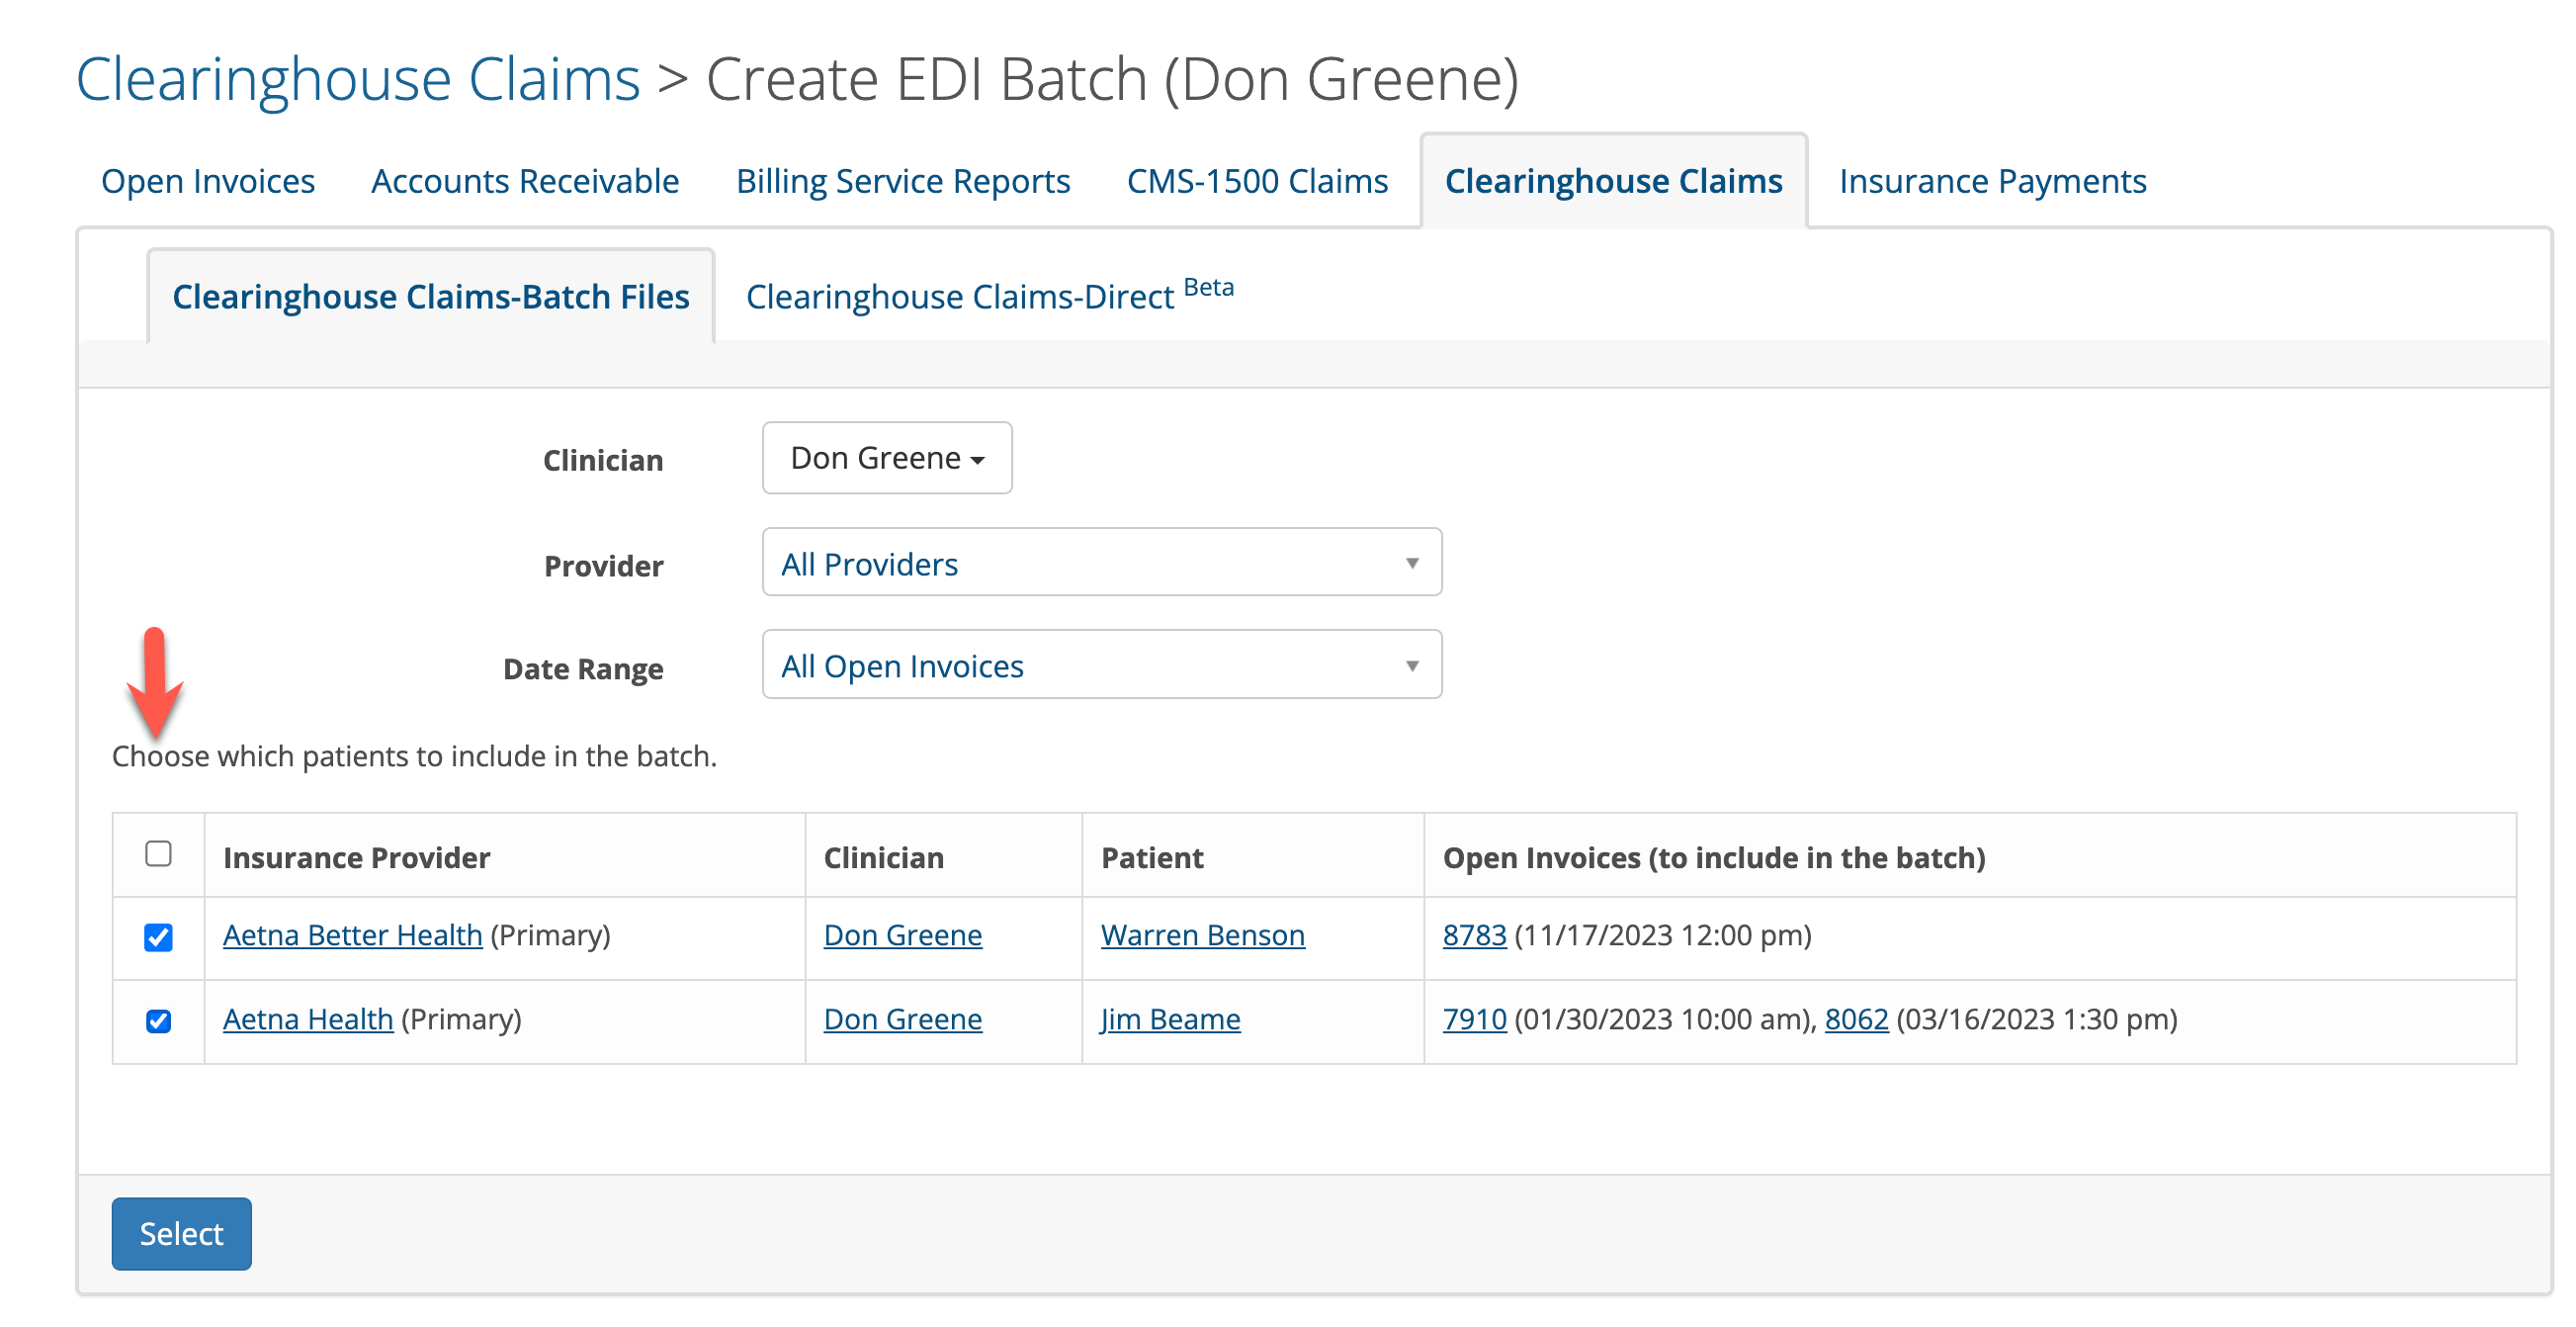The height and width of the screenshot is (1327, 2576).
Task: Uncheck the Aetna Better Health row checkbox
Action: pyautogui.click(x=158, y=937)
